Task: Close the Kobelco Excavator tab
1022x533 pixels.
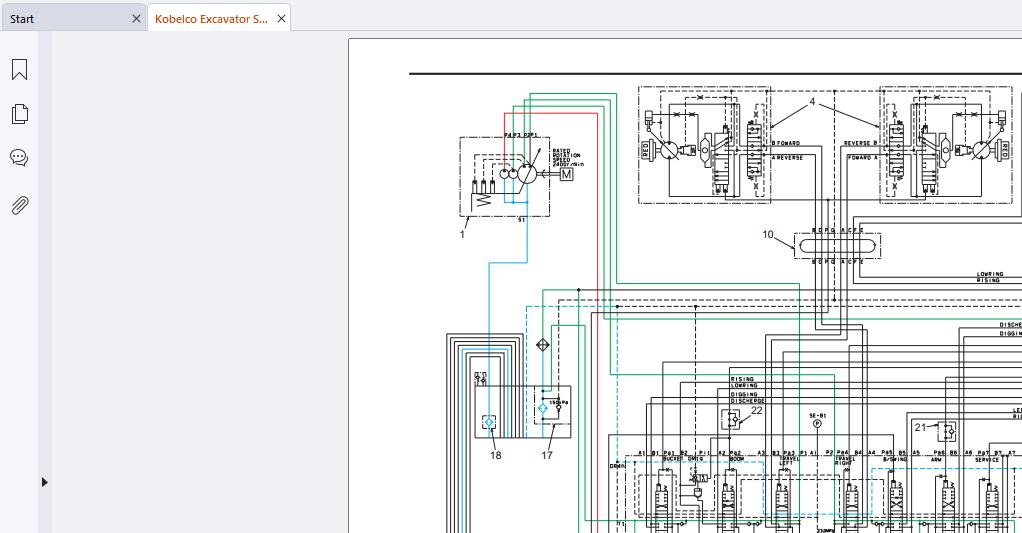Action: point(282,19)
